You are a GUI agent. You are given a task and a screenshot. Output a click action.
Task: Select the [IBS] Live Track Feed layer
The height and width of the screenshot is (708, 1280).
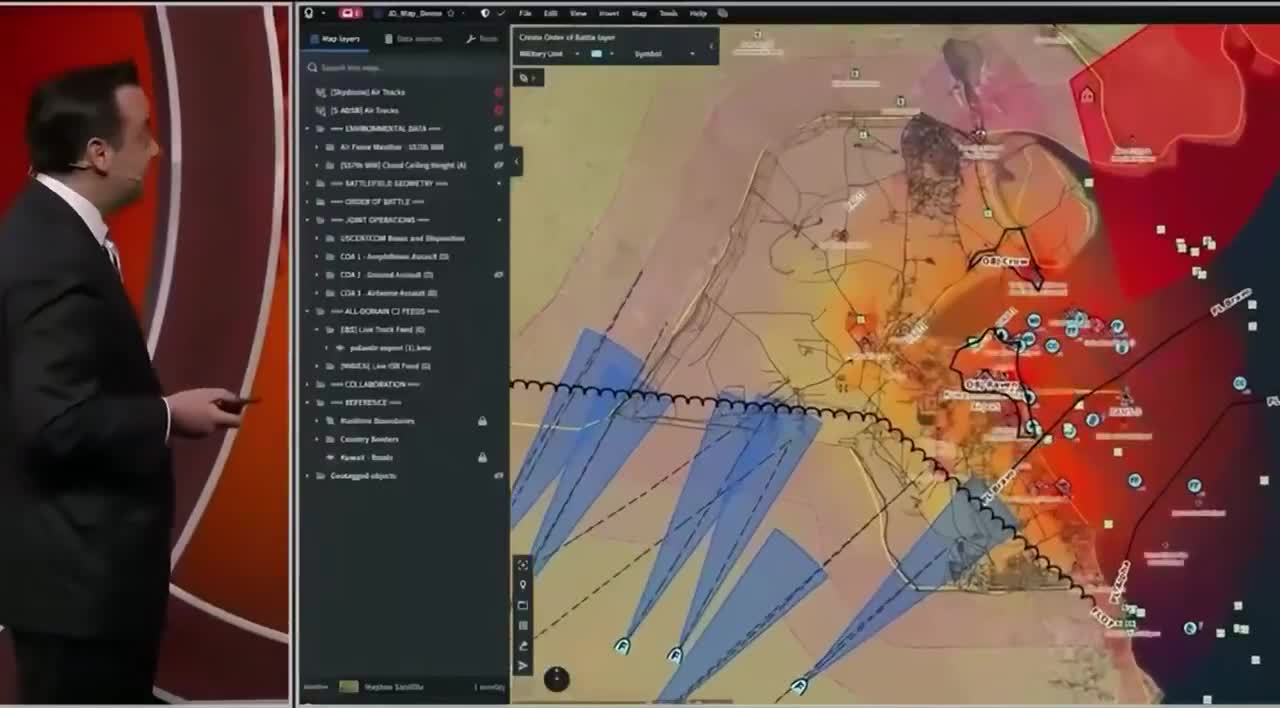383,330
